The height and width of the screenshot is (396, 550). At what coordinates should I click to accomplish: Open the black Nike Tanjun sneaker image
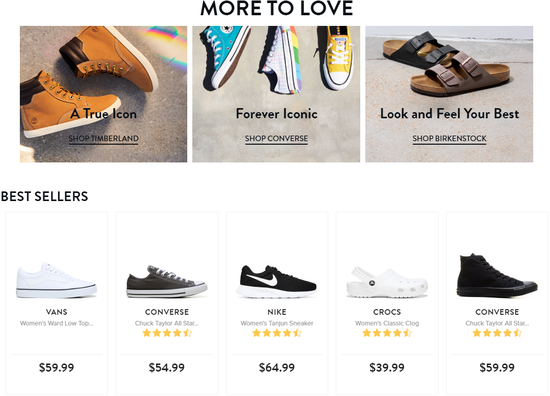point(277,281)
